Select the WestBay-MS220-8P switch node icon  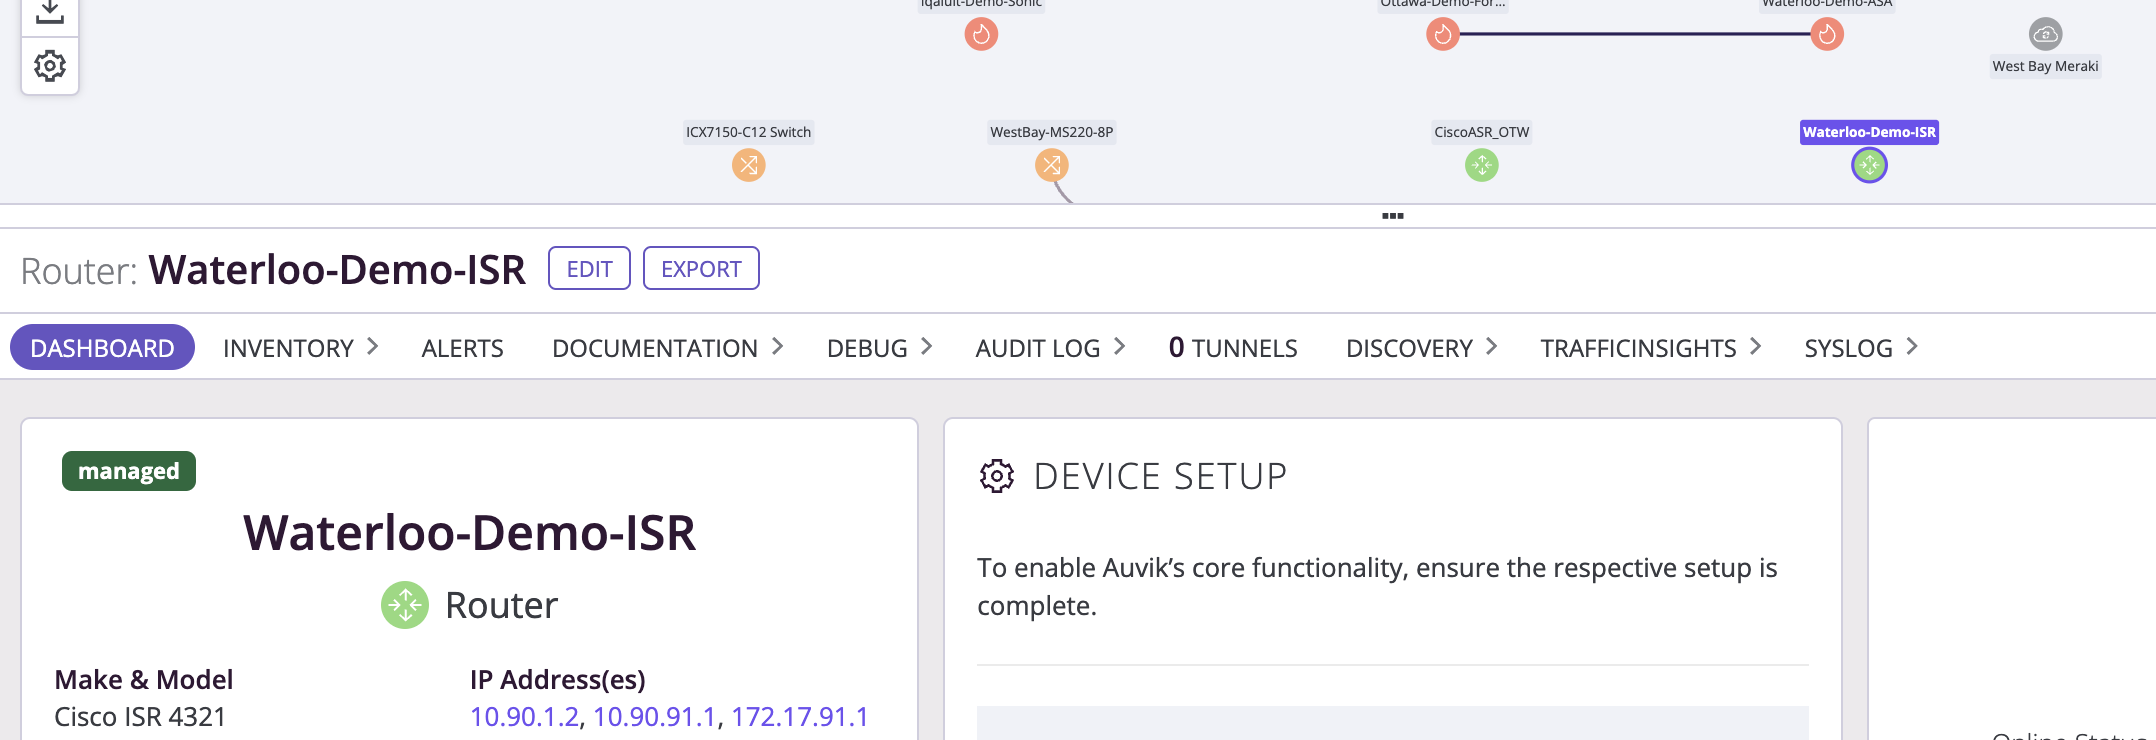[1051, 165]
